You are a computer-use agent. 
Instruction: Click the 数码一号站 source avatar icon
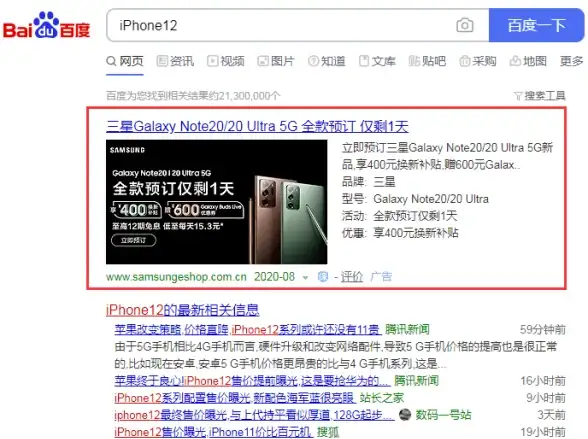tap(405, 415)
